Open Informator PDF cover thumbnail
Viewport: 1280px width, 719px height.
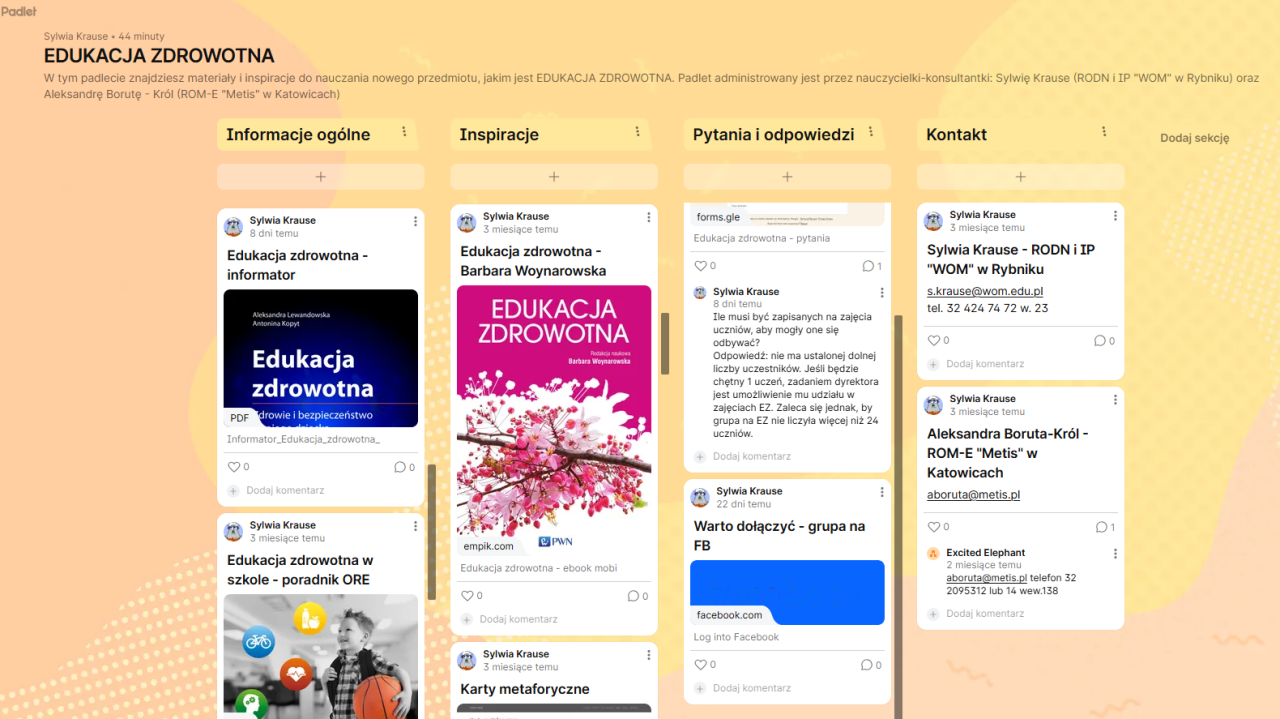321,358
